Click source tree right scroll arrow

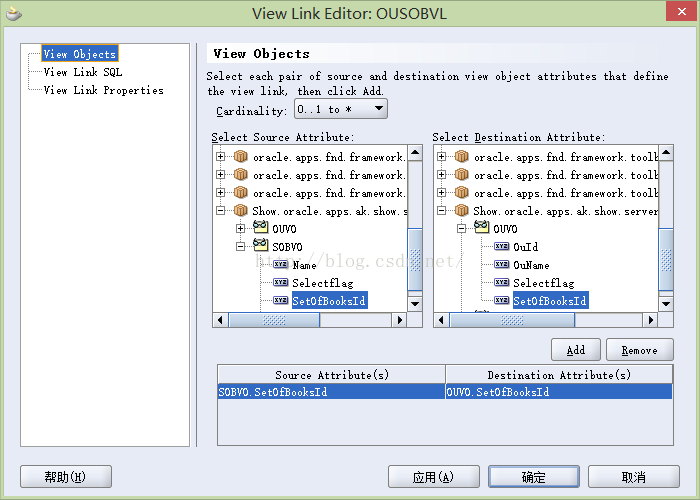point(400,320)
